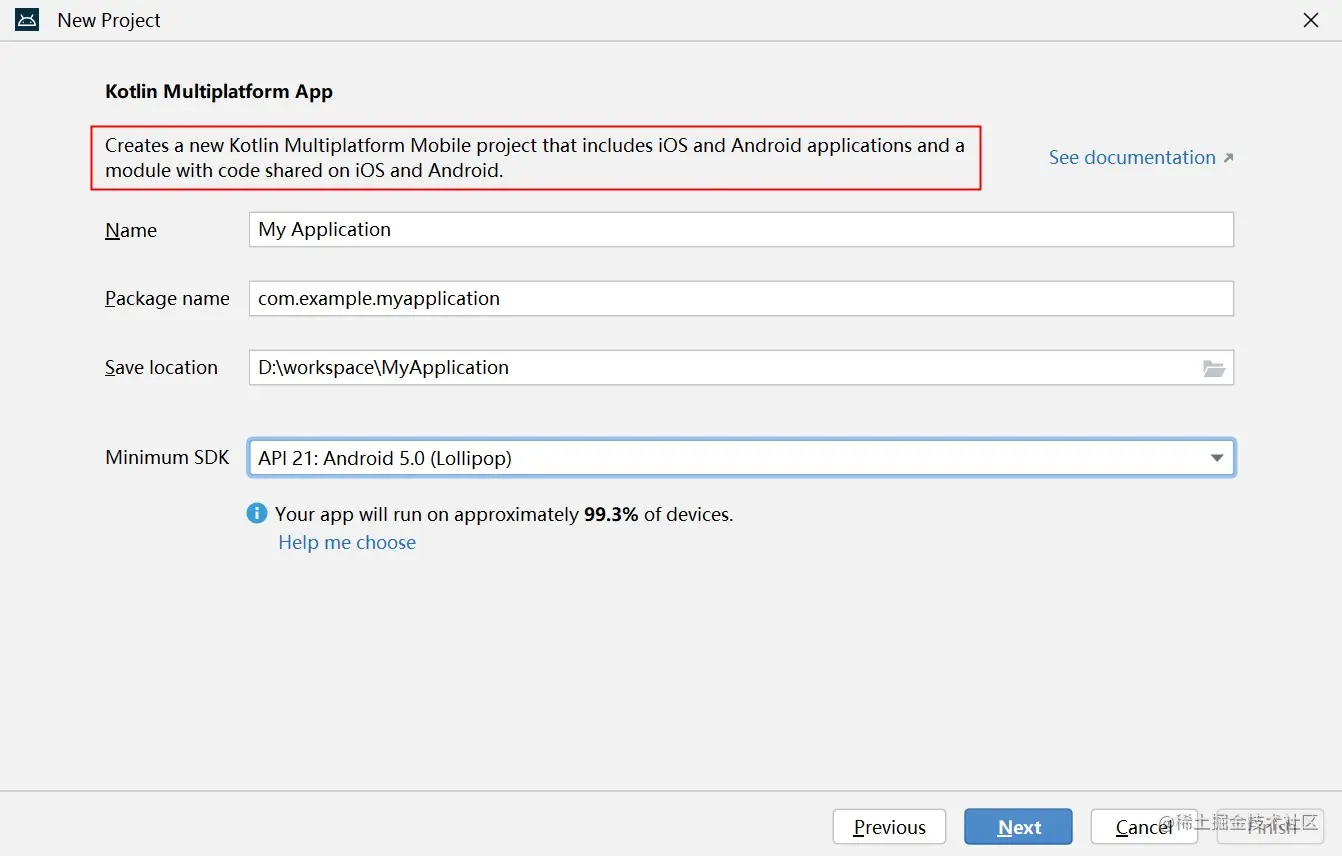
Task: Click the external-link arrow beside See documentation
Action: (x=1229, y=158)
